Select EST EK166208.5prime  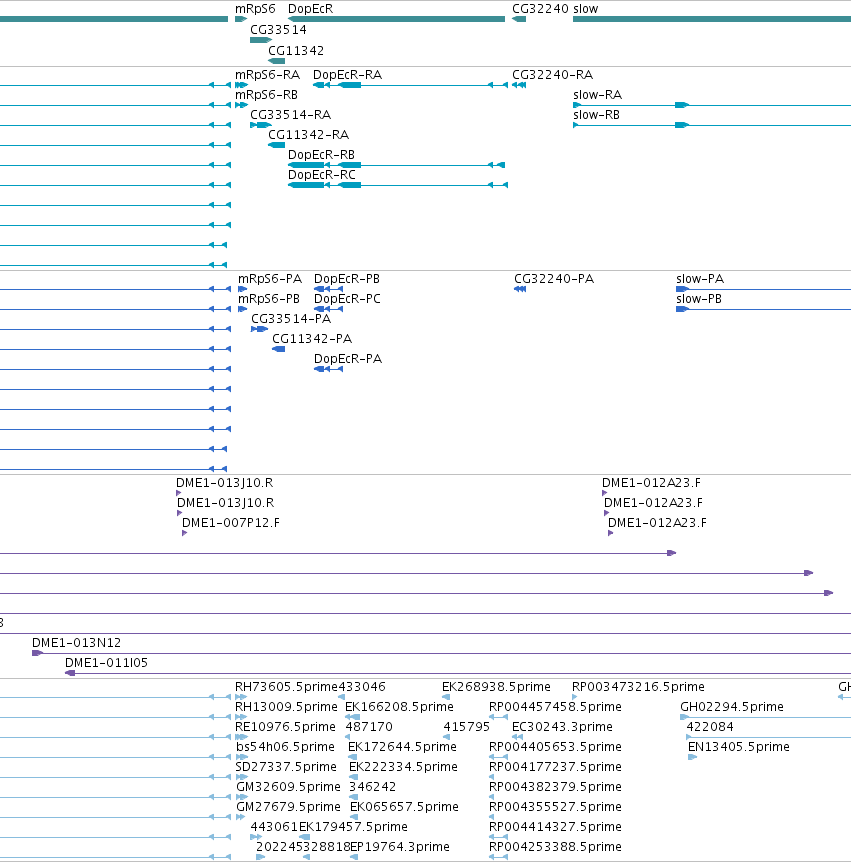pyautogui.click(x=399, y=706)
